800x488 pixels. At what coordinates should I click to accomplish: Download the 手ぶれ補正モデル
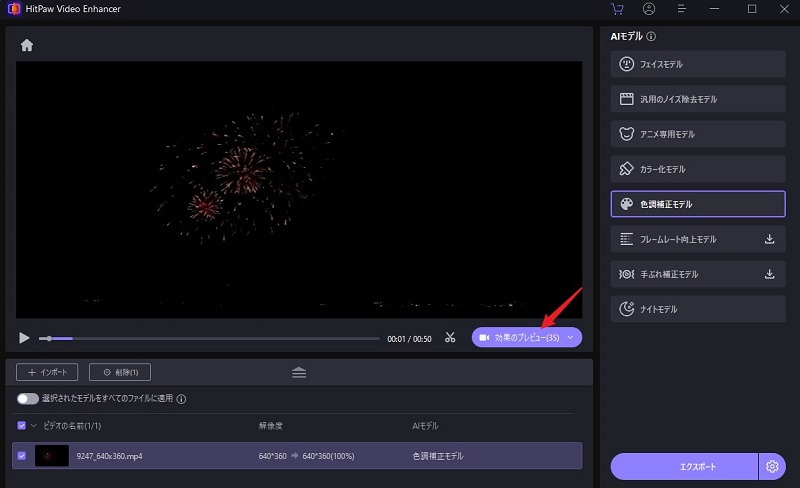point(769,274)
